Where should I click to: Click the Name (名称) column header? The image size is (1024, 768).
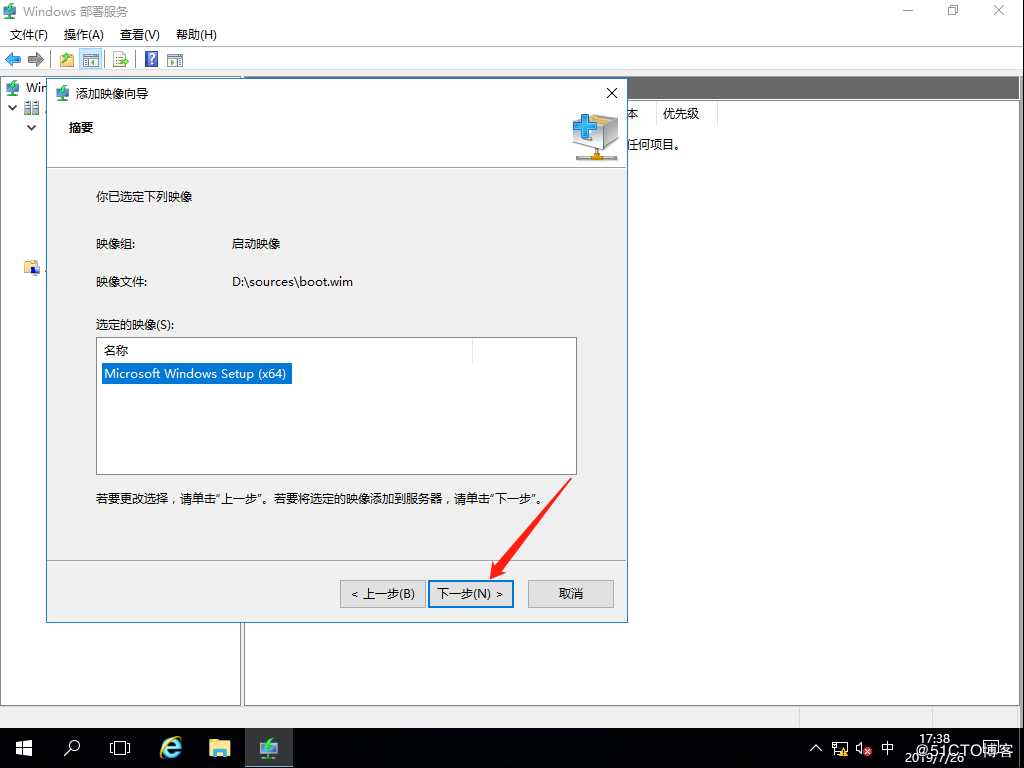(284, 351)
